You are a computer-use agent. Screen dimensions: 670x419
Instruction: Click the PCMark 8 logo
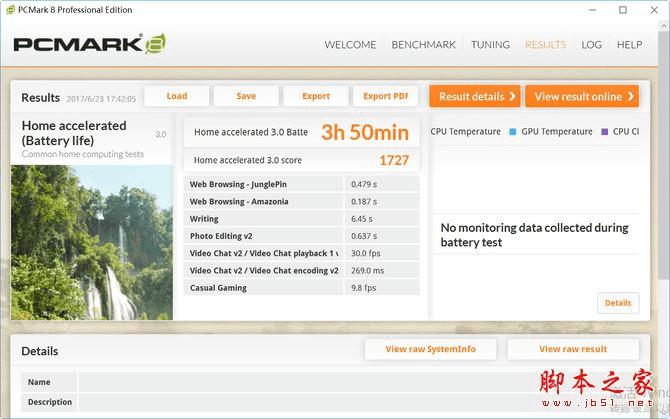click(x=90, y=44)
